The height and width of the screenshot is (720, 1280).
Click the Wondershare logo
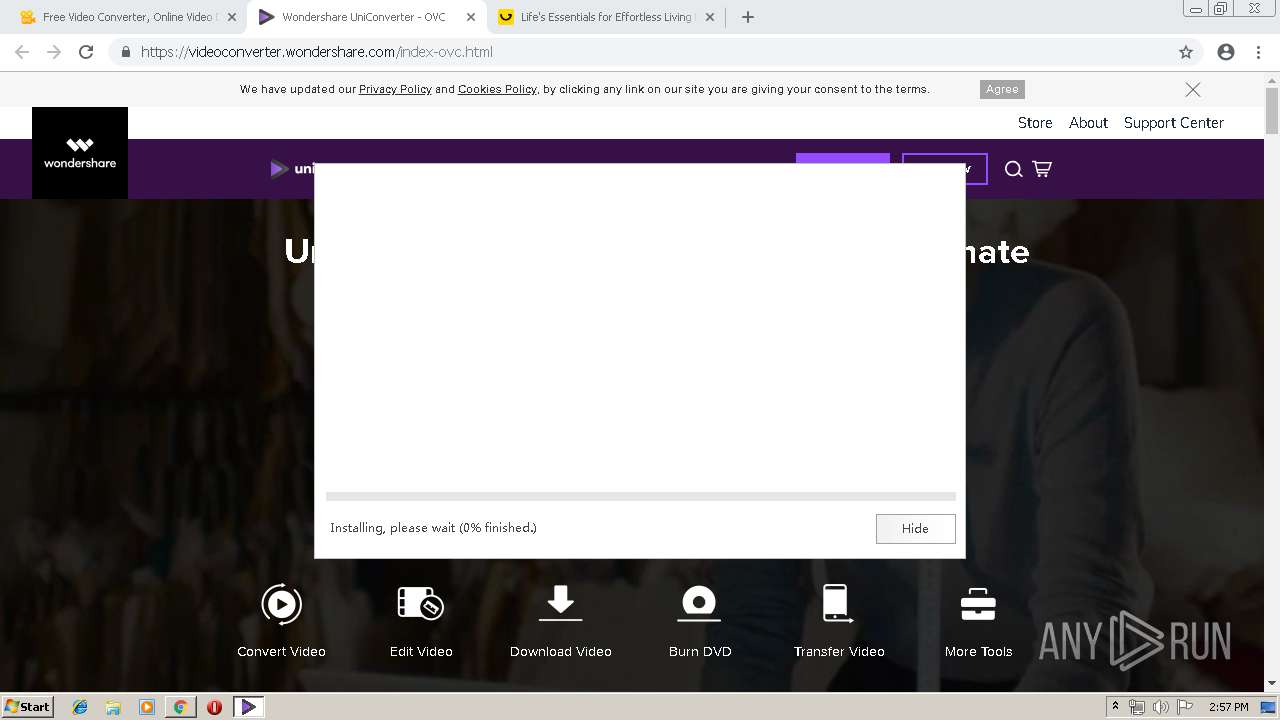point(80,153)
